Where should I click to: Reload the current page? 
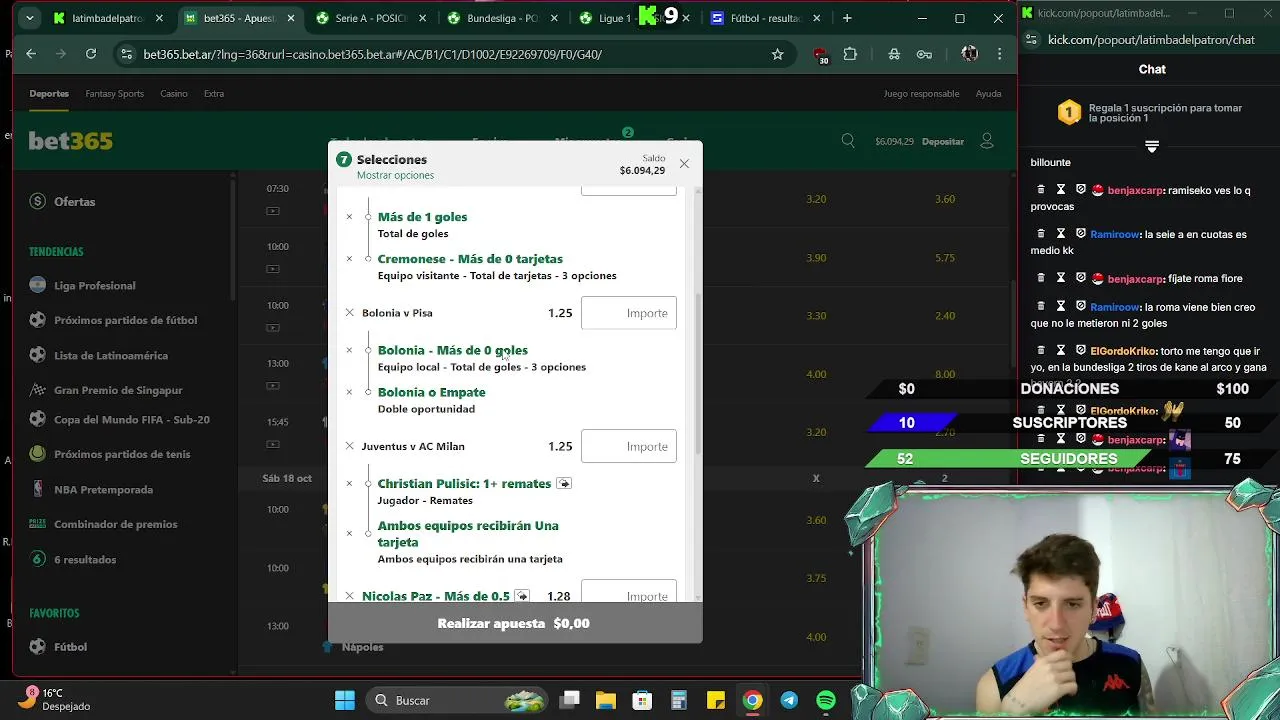coord(91,54)
